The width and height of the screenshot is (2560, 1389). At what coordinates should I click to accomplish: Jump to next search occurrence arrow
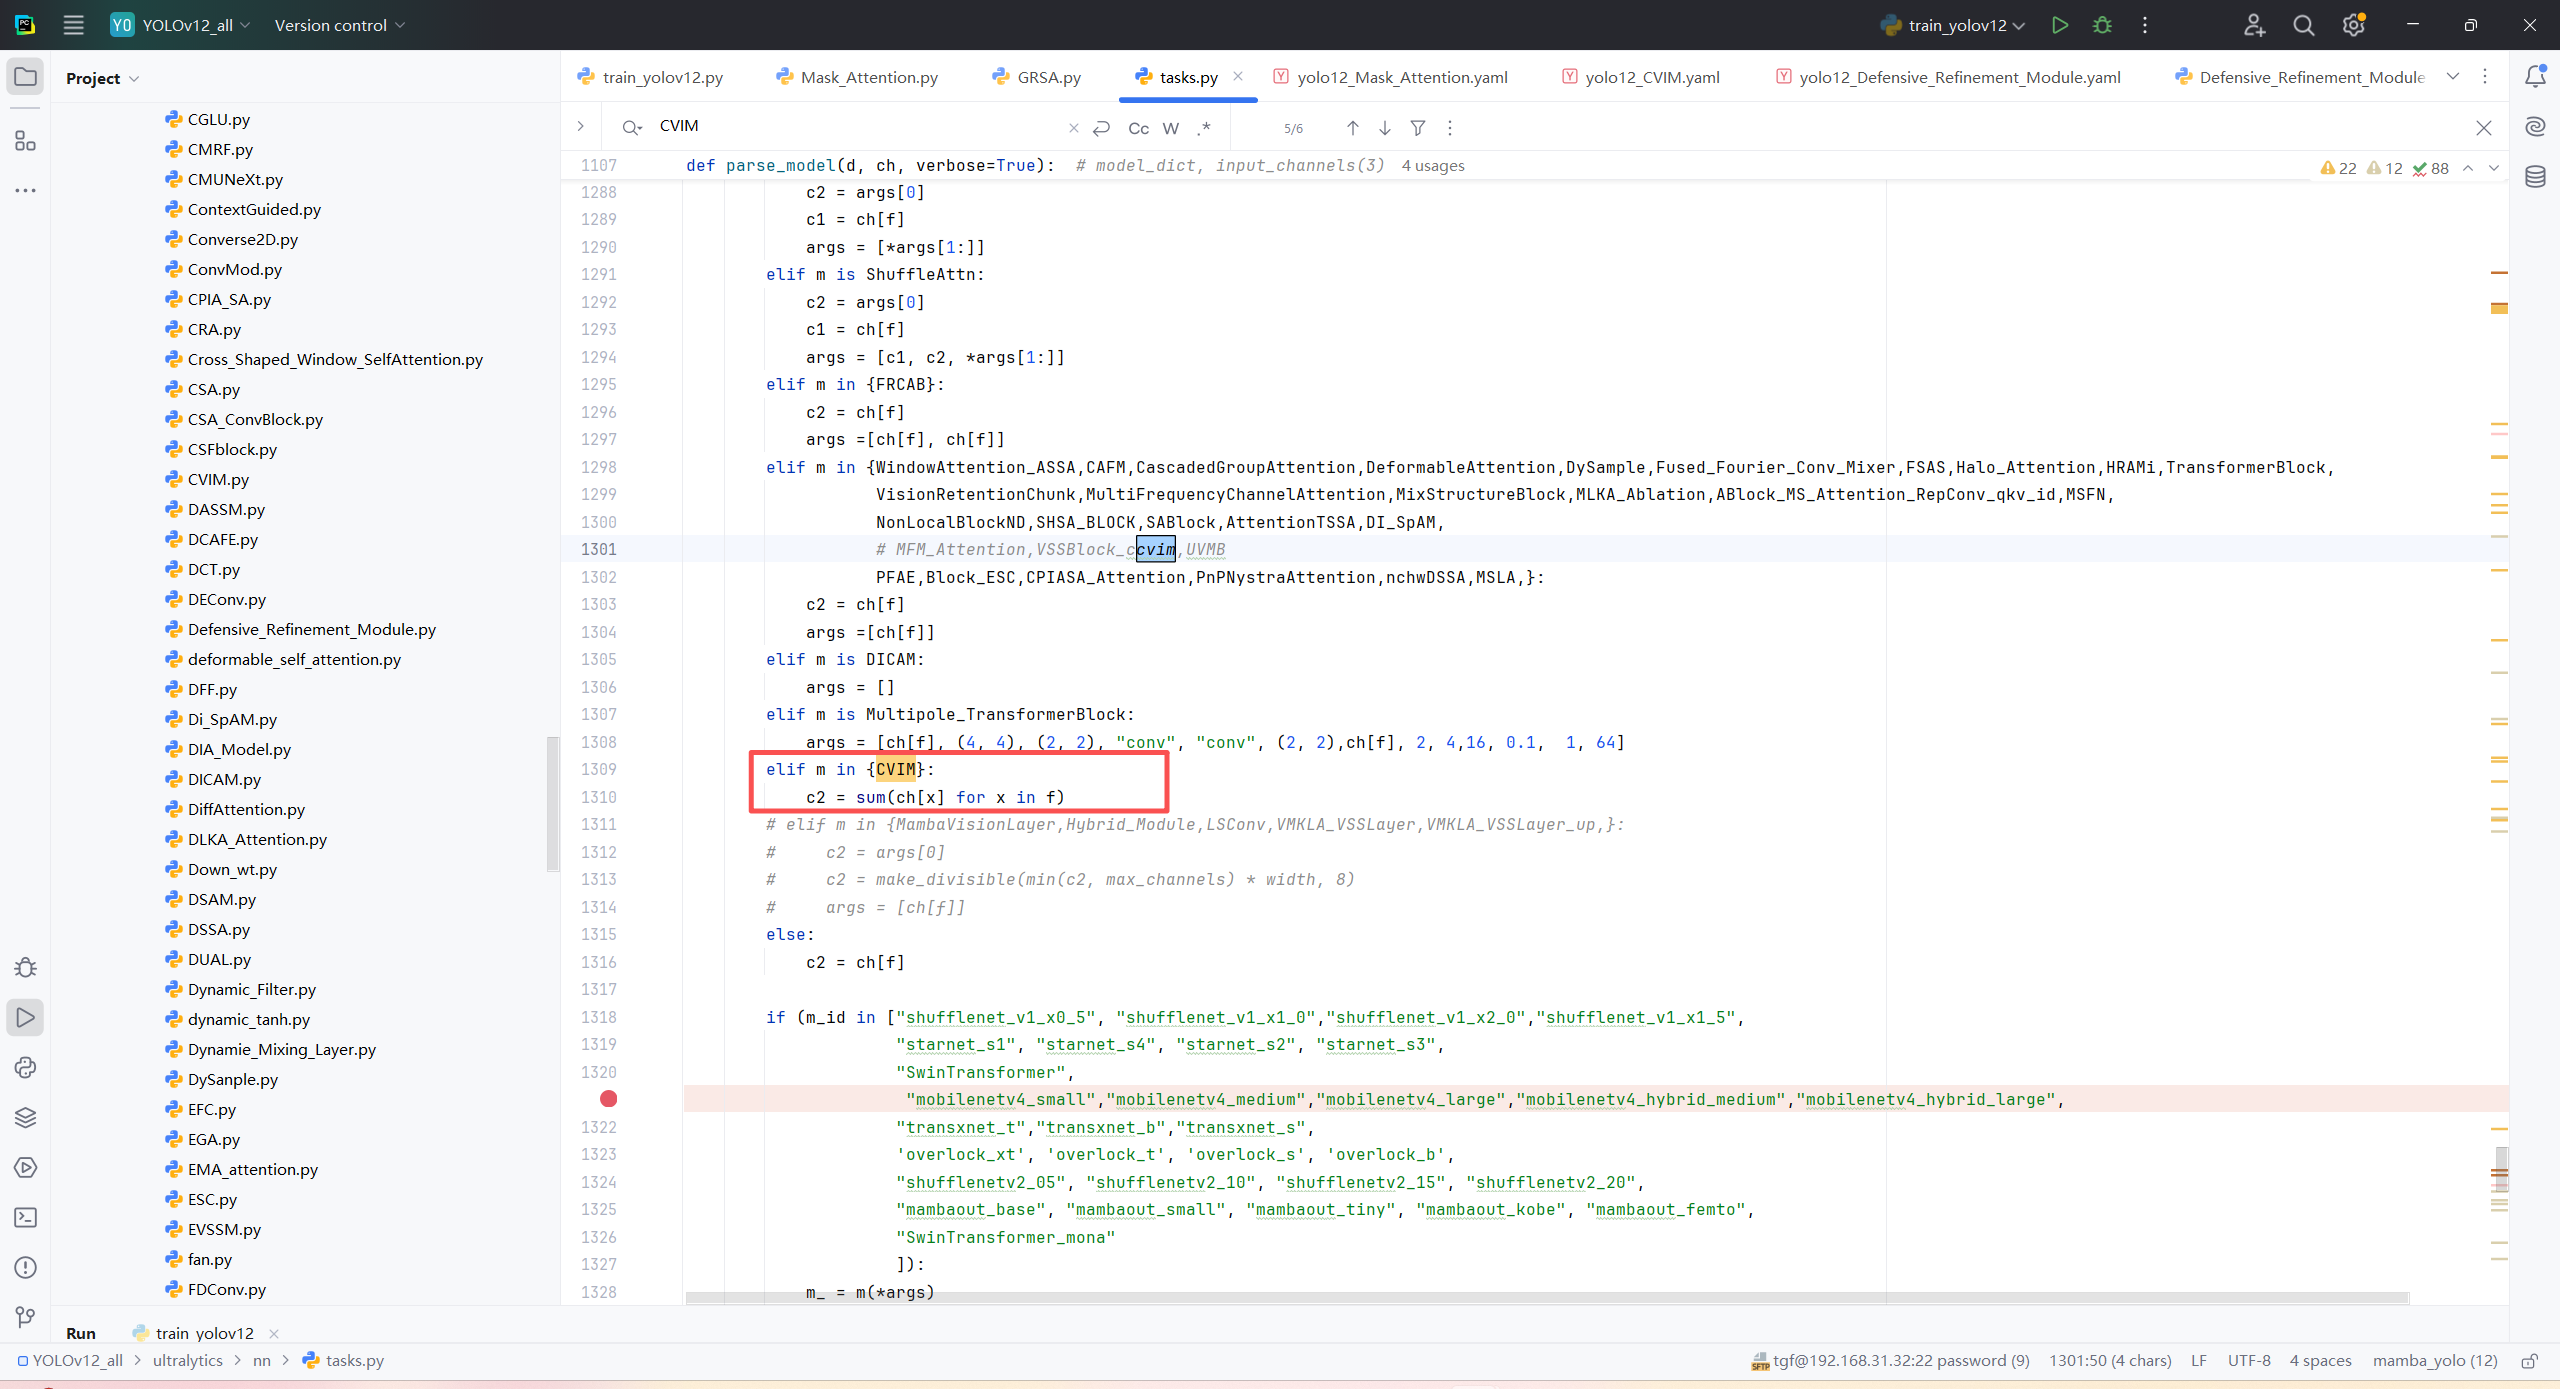pos(1384,128)
